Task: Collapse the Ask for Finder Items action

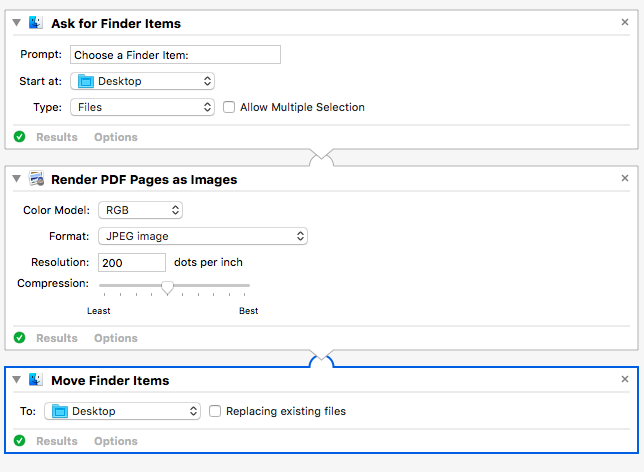Action: (17, 23)
